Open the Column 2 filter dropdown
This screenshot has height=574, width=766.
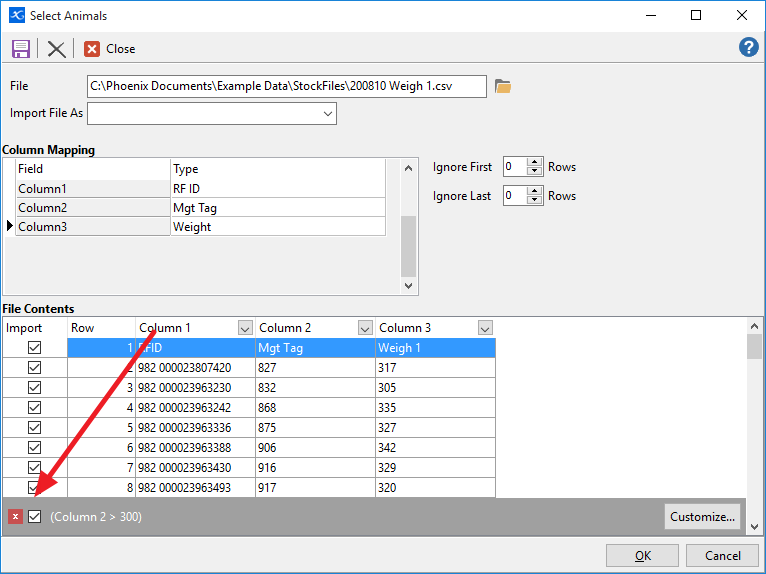pyautogui.click(x=365, y=328)
